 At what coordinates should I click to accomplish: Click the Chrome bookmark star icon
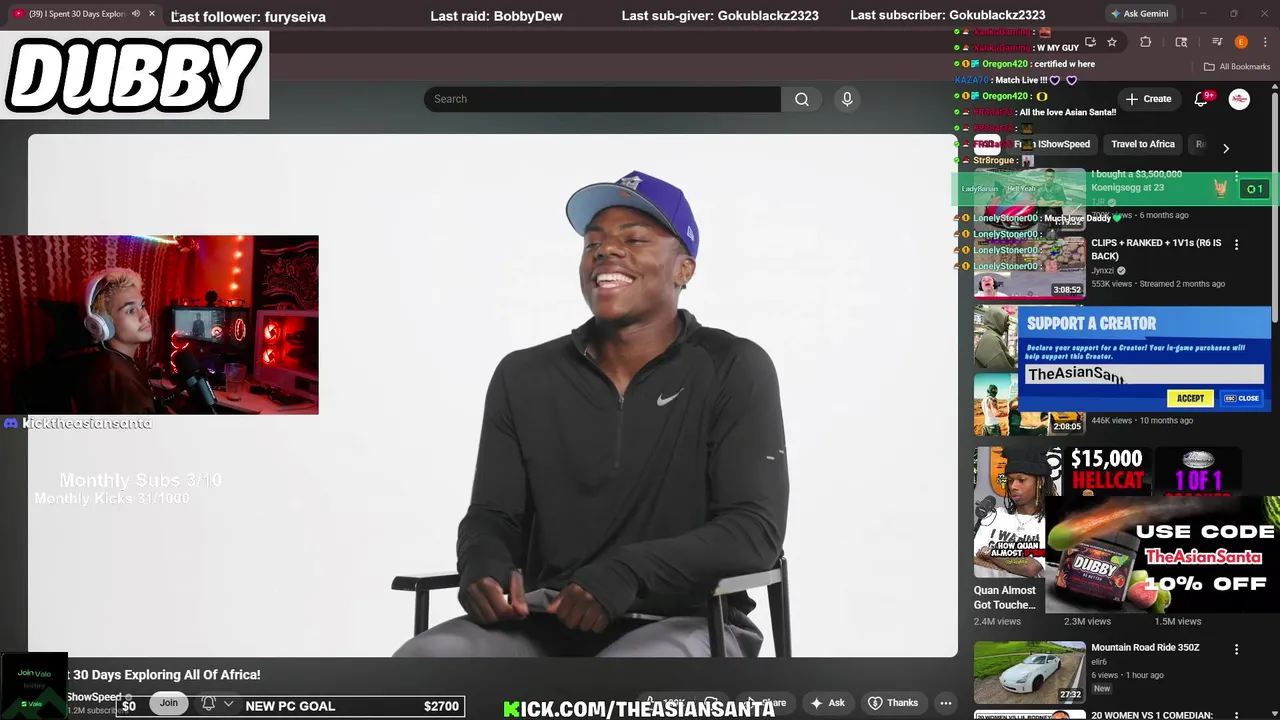click(x=1111, y=42)
